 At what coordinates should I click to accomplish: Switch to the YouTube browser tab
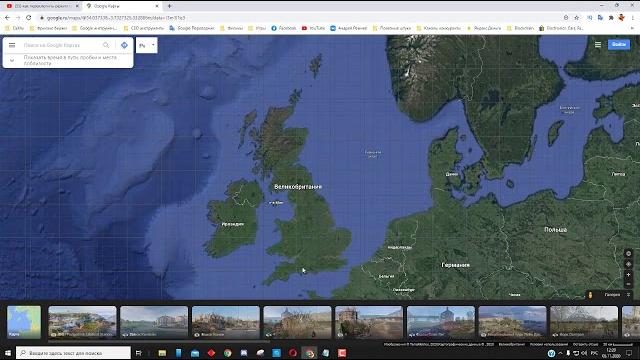[x=42, y=6]
